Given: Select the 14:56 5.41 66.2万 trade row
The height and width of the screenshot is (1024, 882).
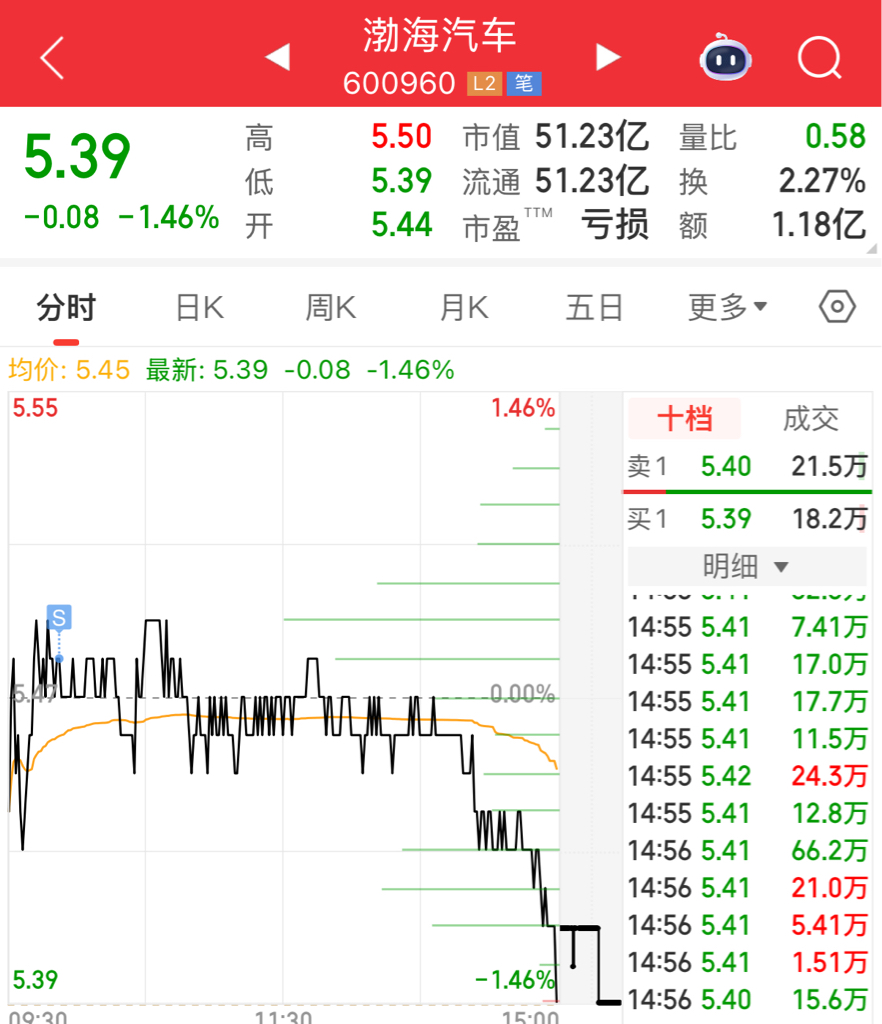Looking at the screenshot, I should (747, 851).
